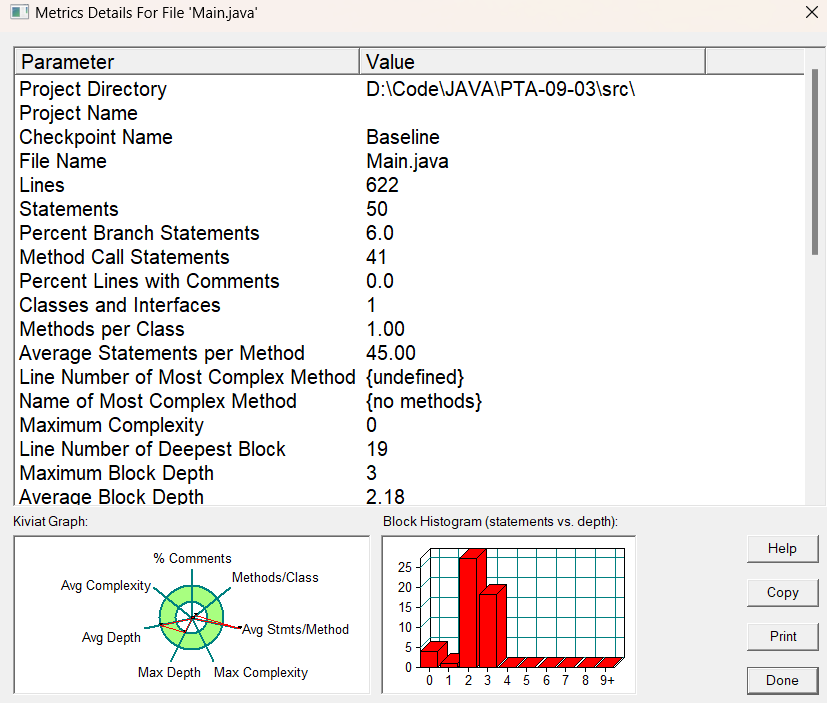Select the Maximum Complexity row
The width and height of the screenshot is (827, 703).
pyautogui.click(x=409, y=425)
